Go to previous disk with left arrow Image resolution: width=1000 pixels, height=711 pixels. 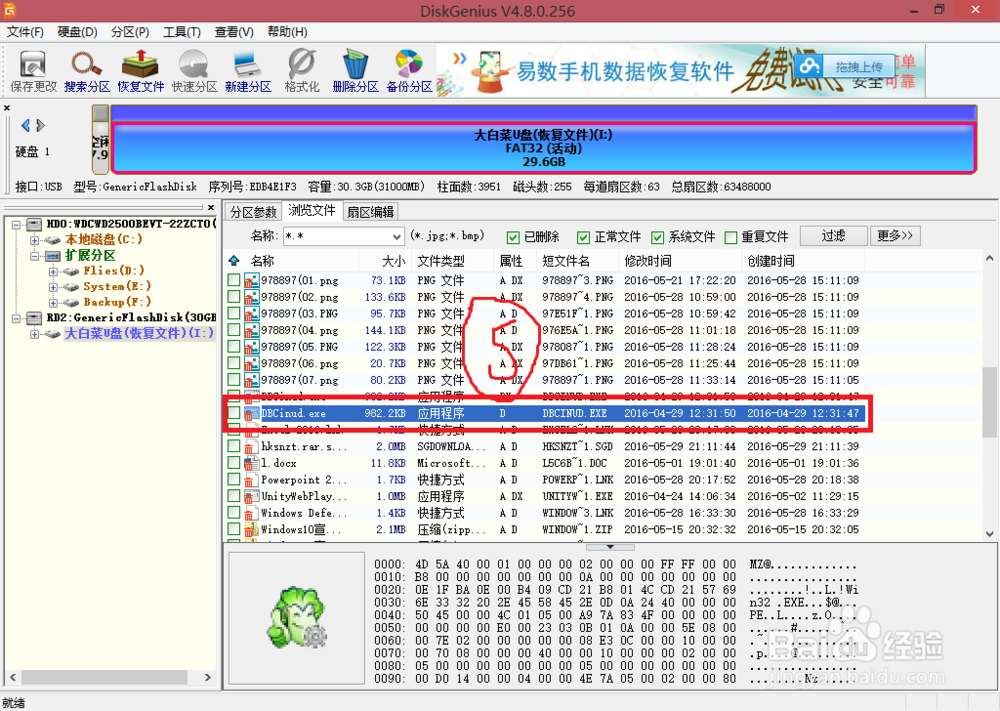pyautogui.click(x=26, y=125)
